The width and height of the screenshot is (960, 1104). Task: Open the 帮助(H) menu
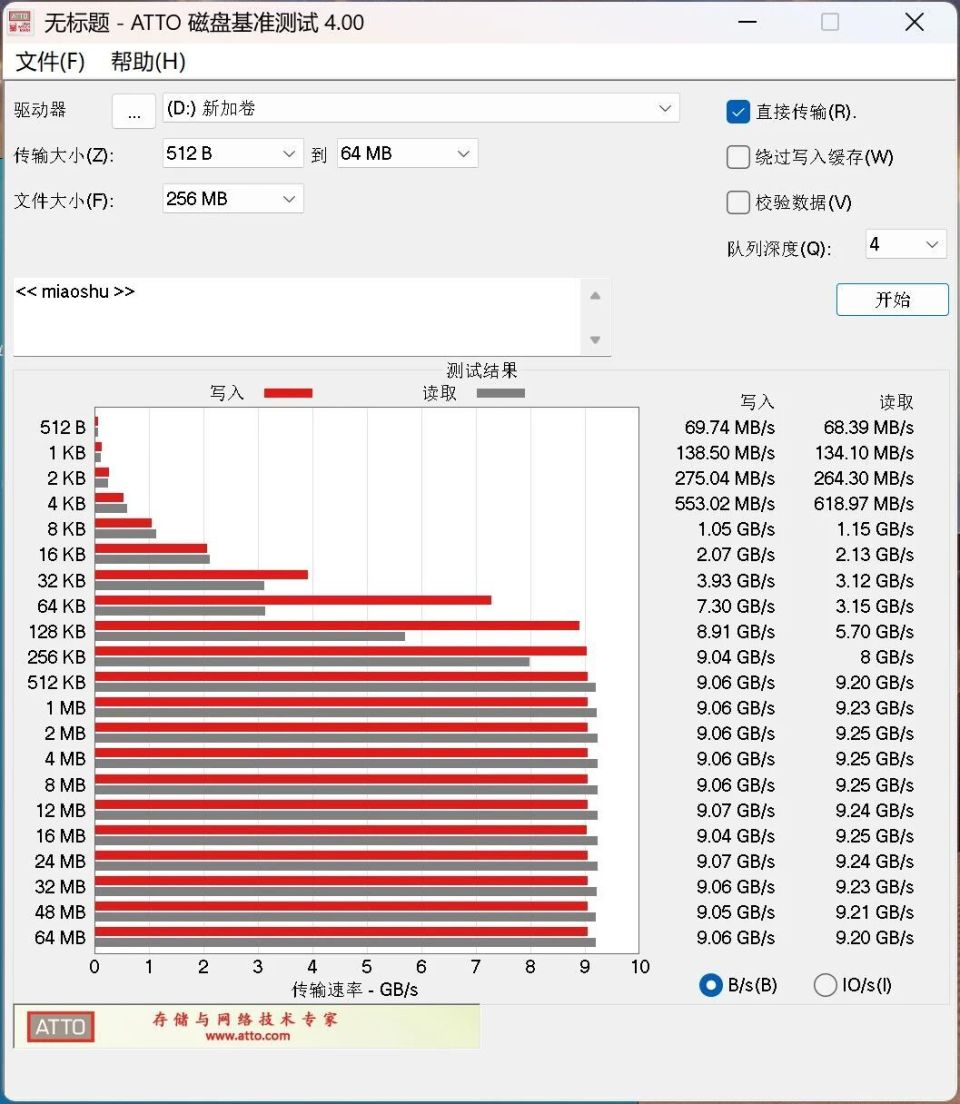pos(146,61)
